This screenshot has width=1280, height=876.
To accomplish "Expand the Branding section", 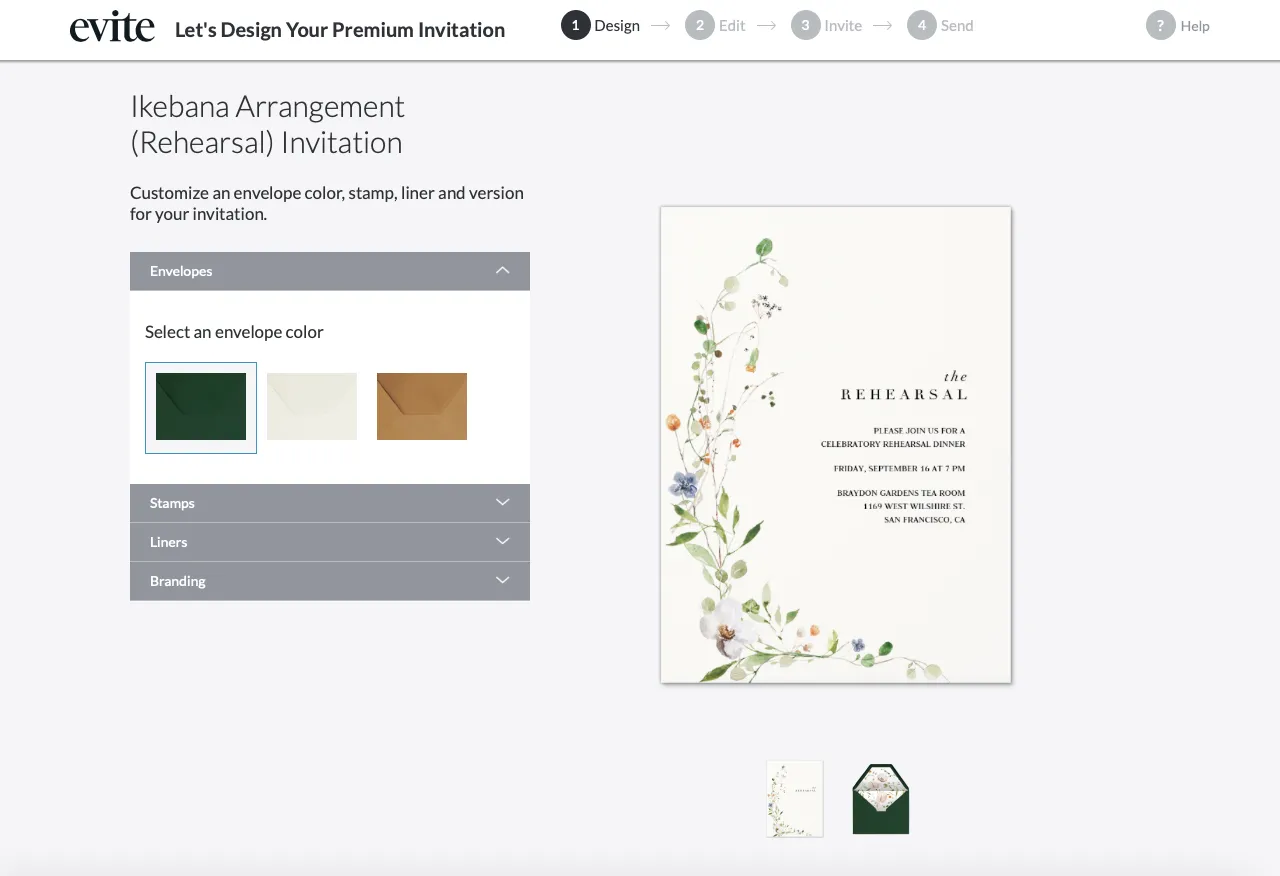I will click(x=329, y=581).
